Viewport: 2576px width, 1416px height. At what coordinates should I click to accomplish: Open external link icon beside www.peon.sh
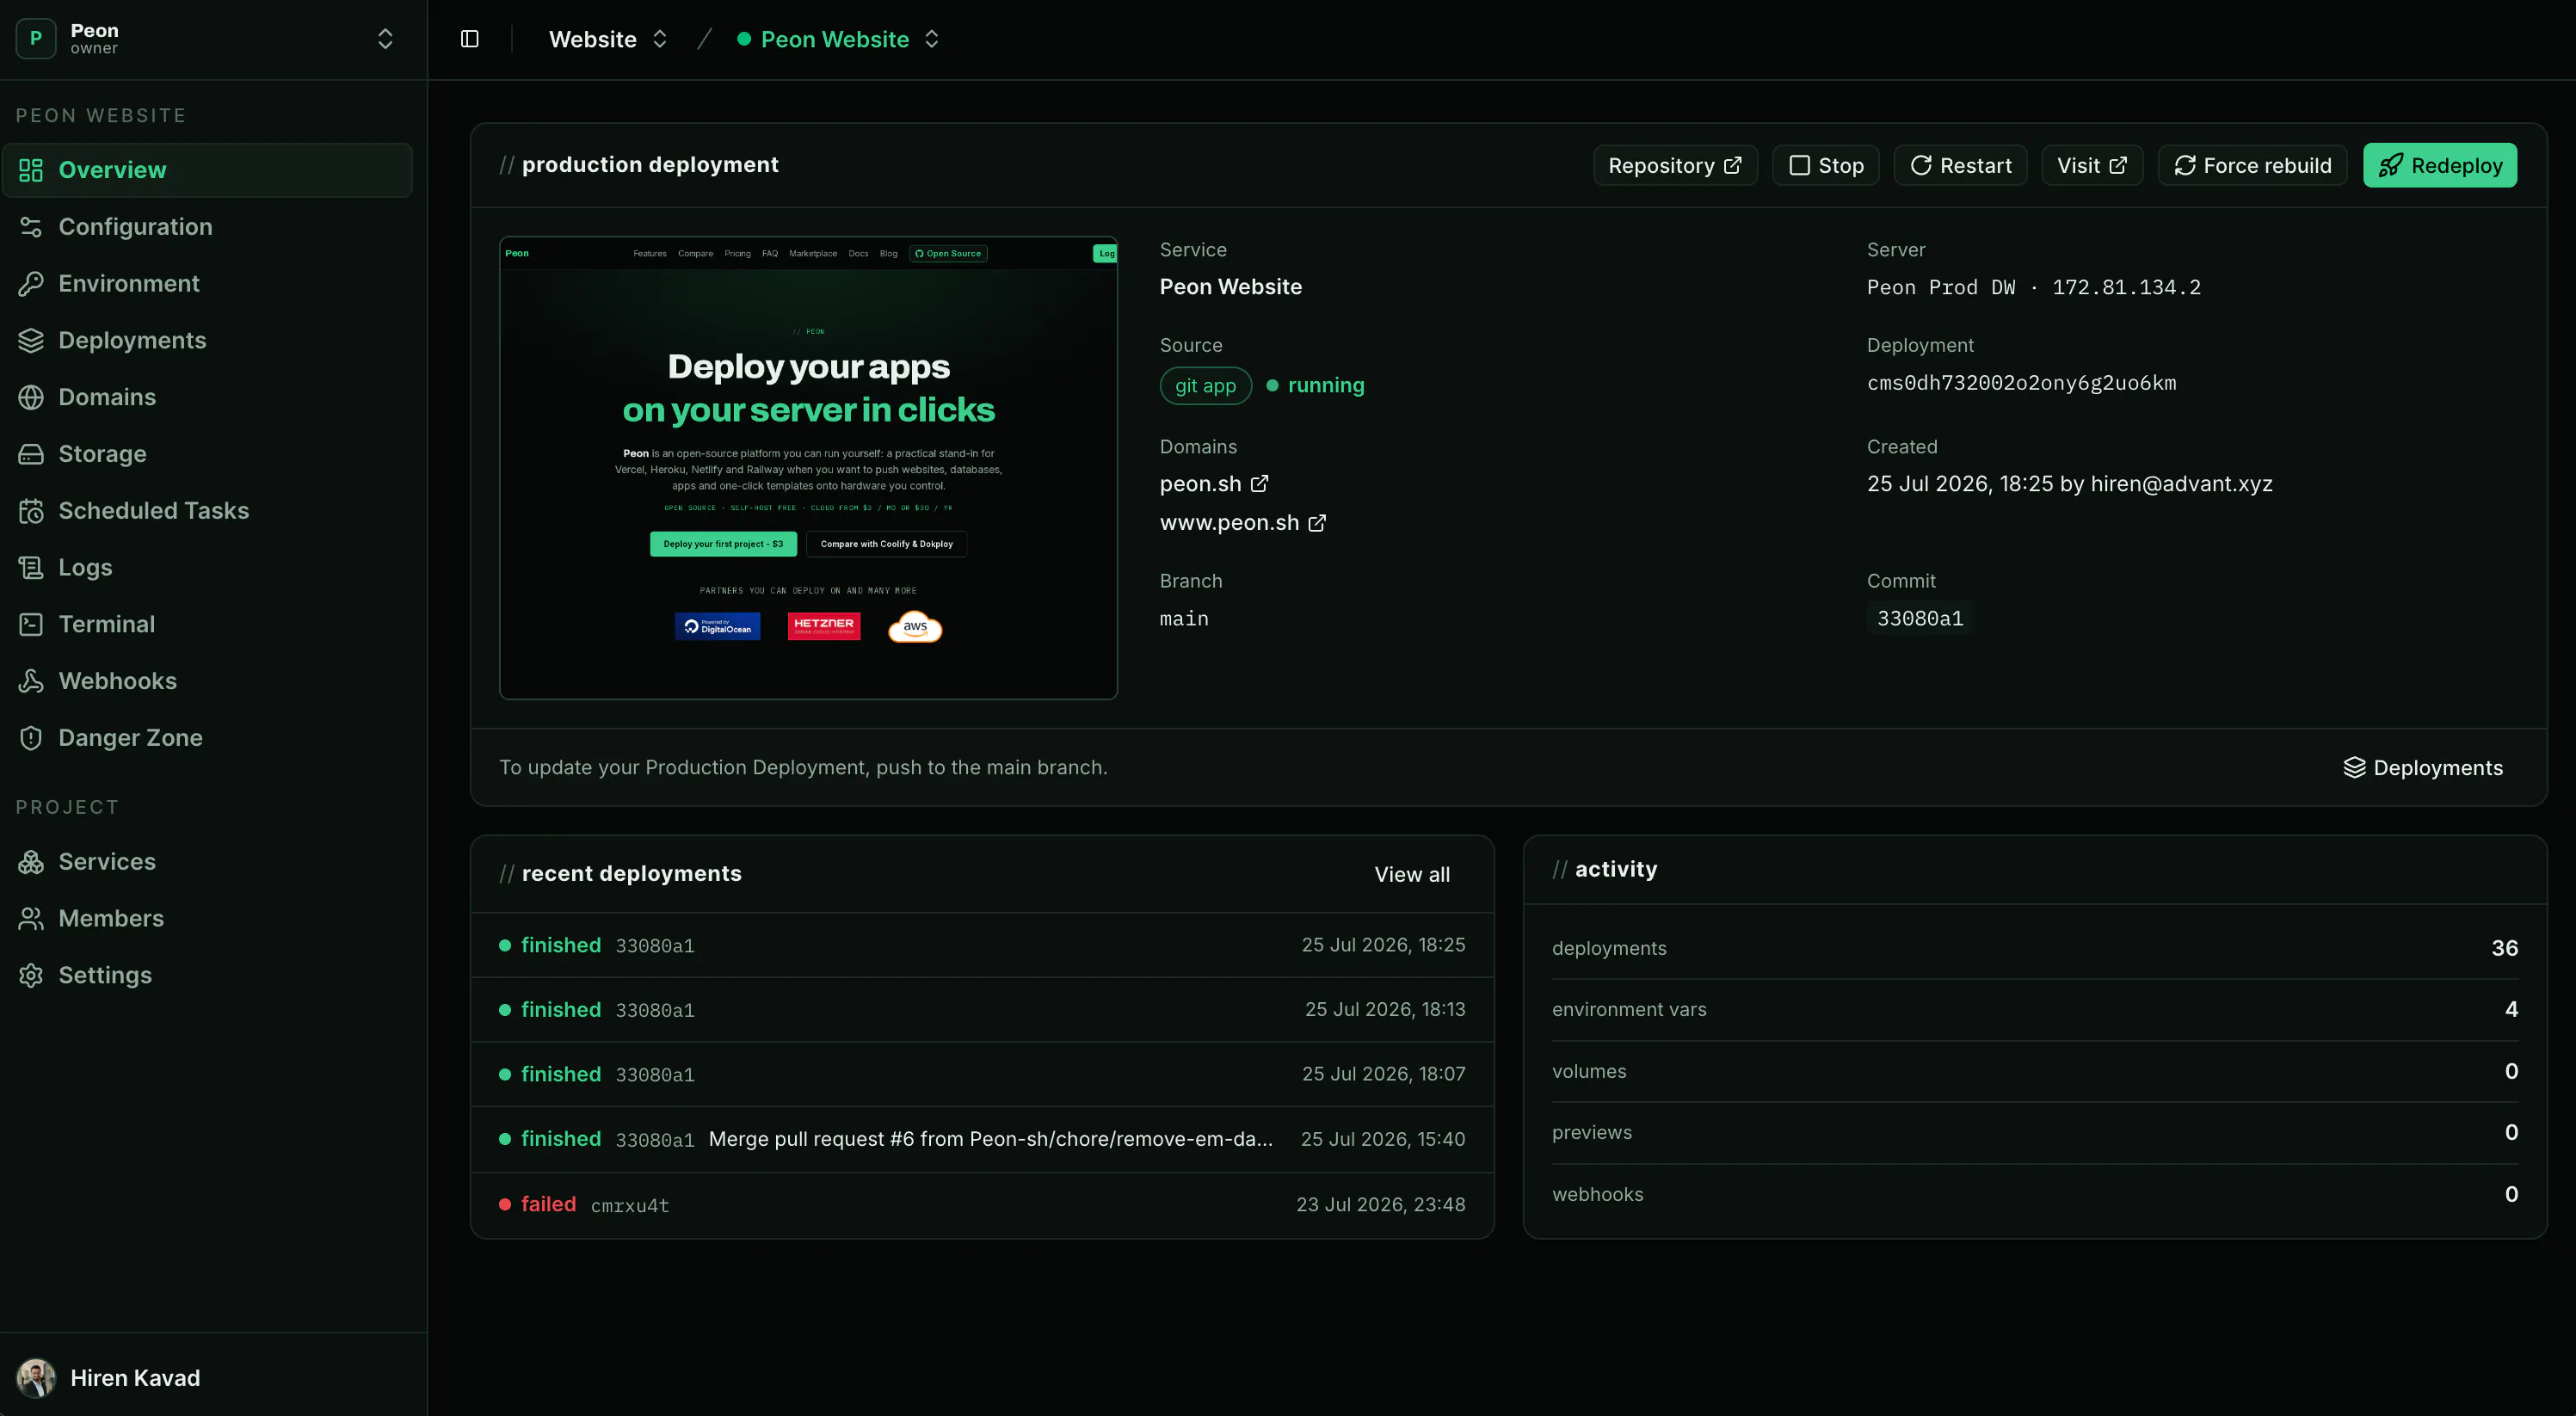tap(1318, 523)
